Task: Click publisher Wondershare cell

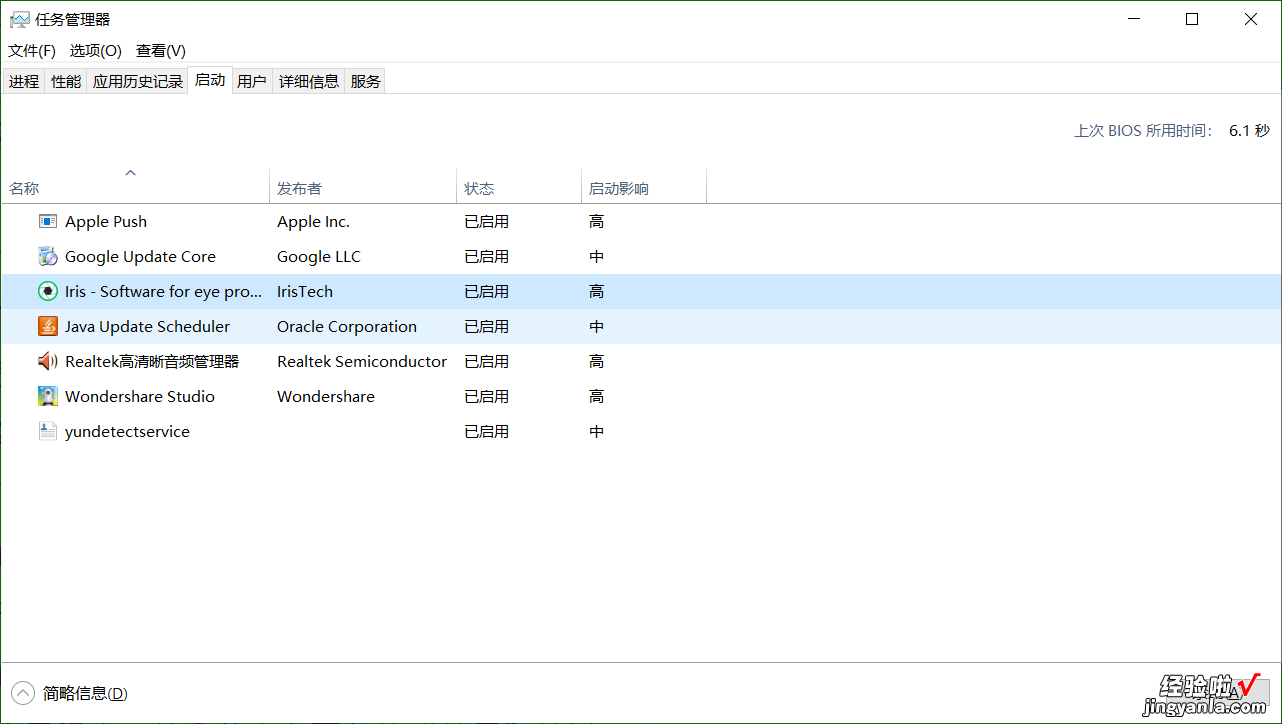Action: [x=326, y=396]
